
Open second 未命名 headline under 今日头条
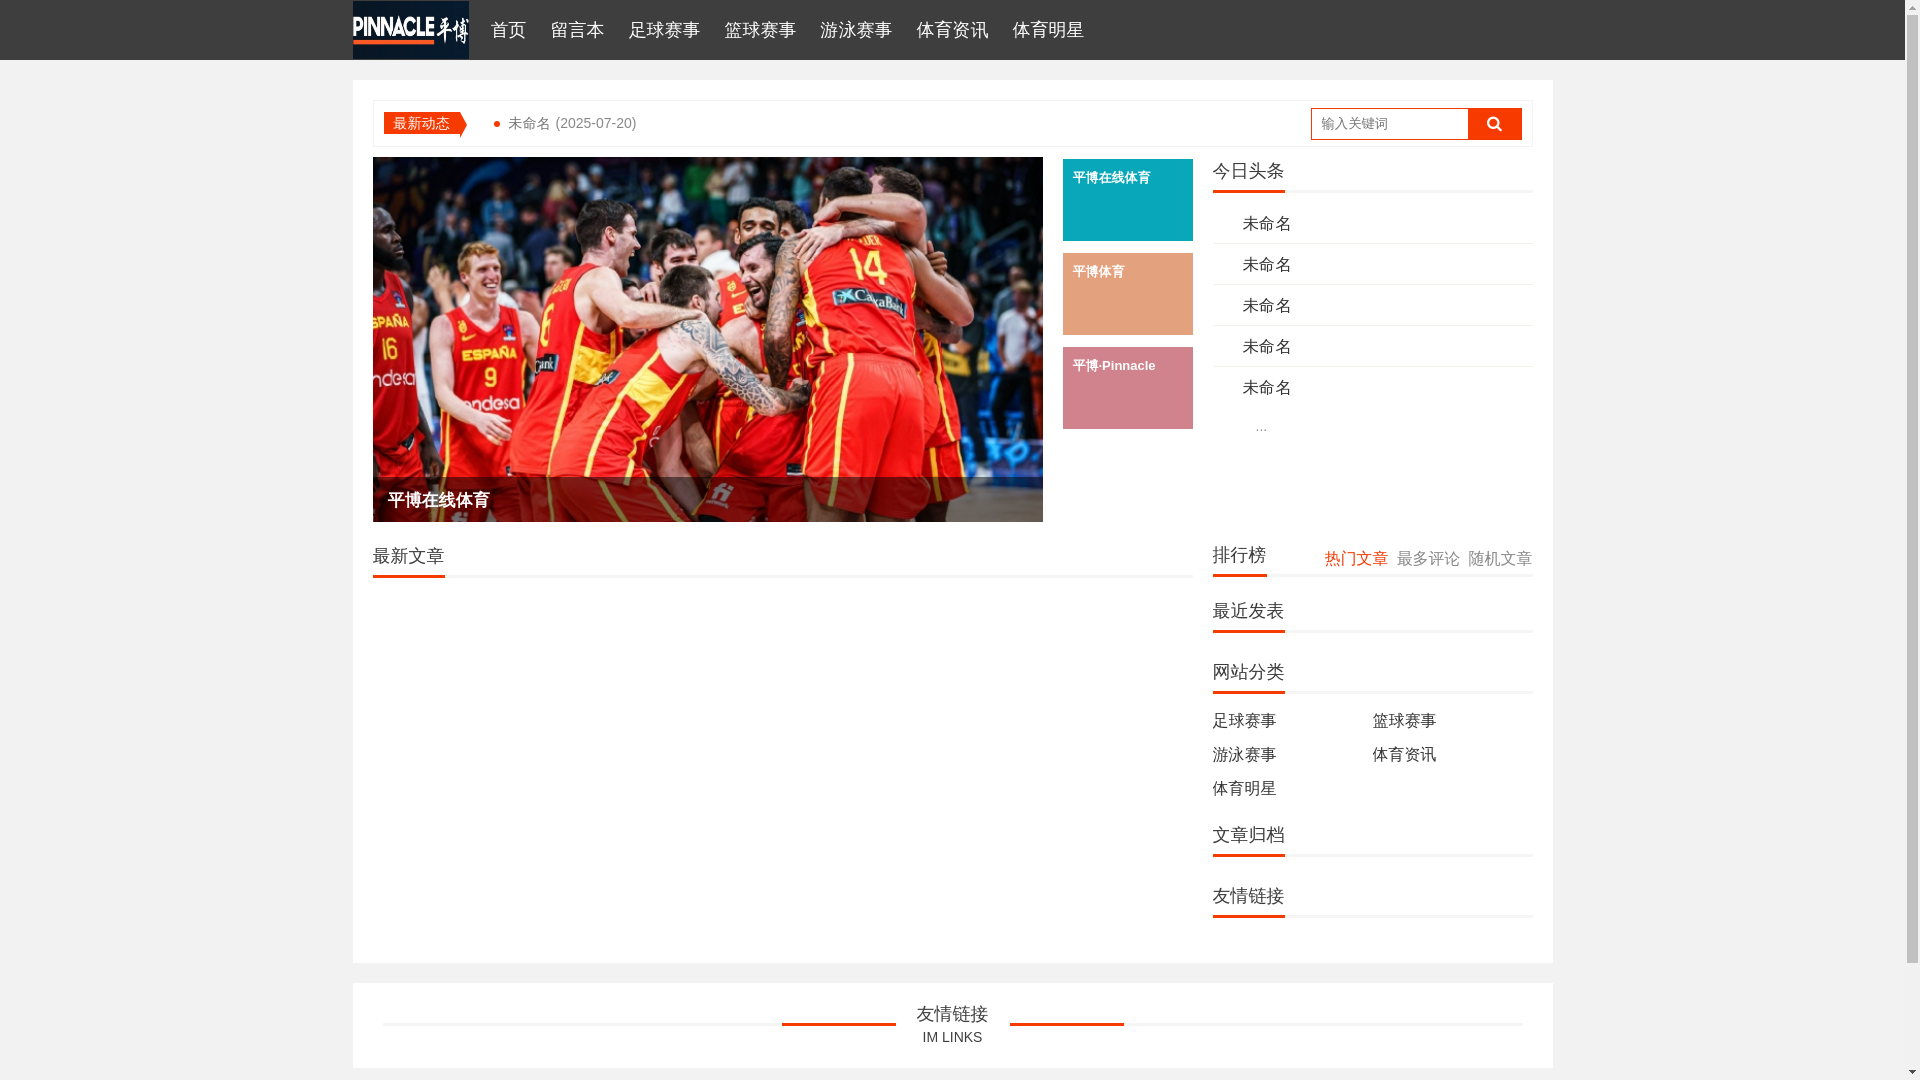[1266, 264]
